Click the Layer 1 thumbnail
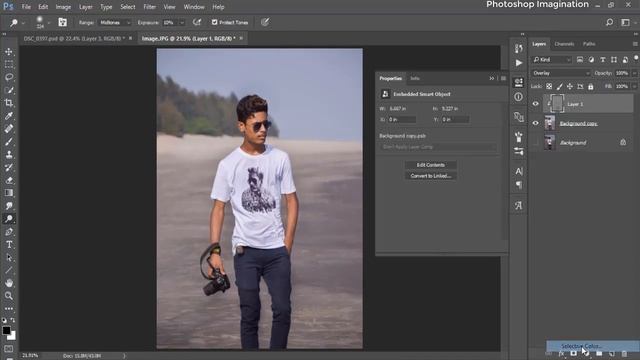The image size is (640, 360). click(557, 104)
